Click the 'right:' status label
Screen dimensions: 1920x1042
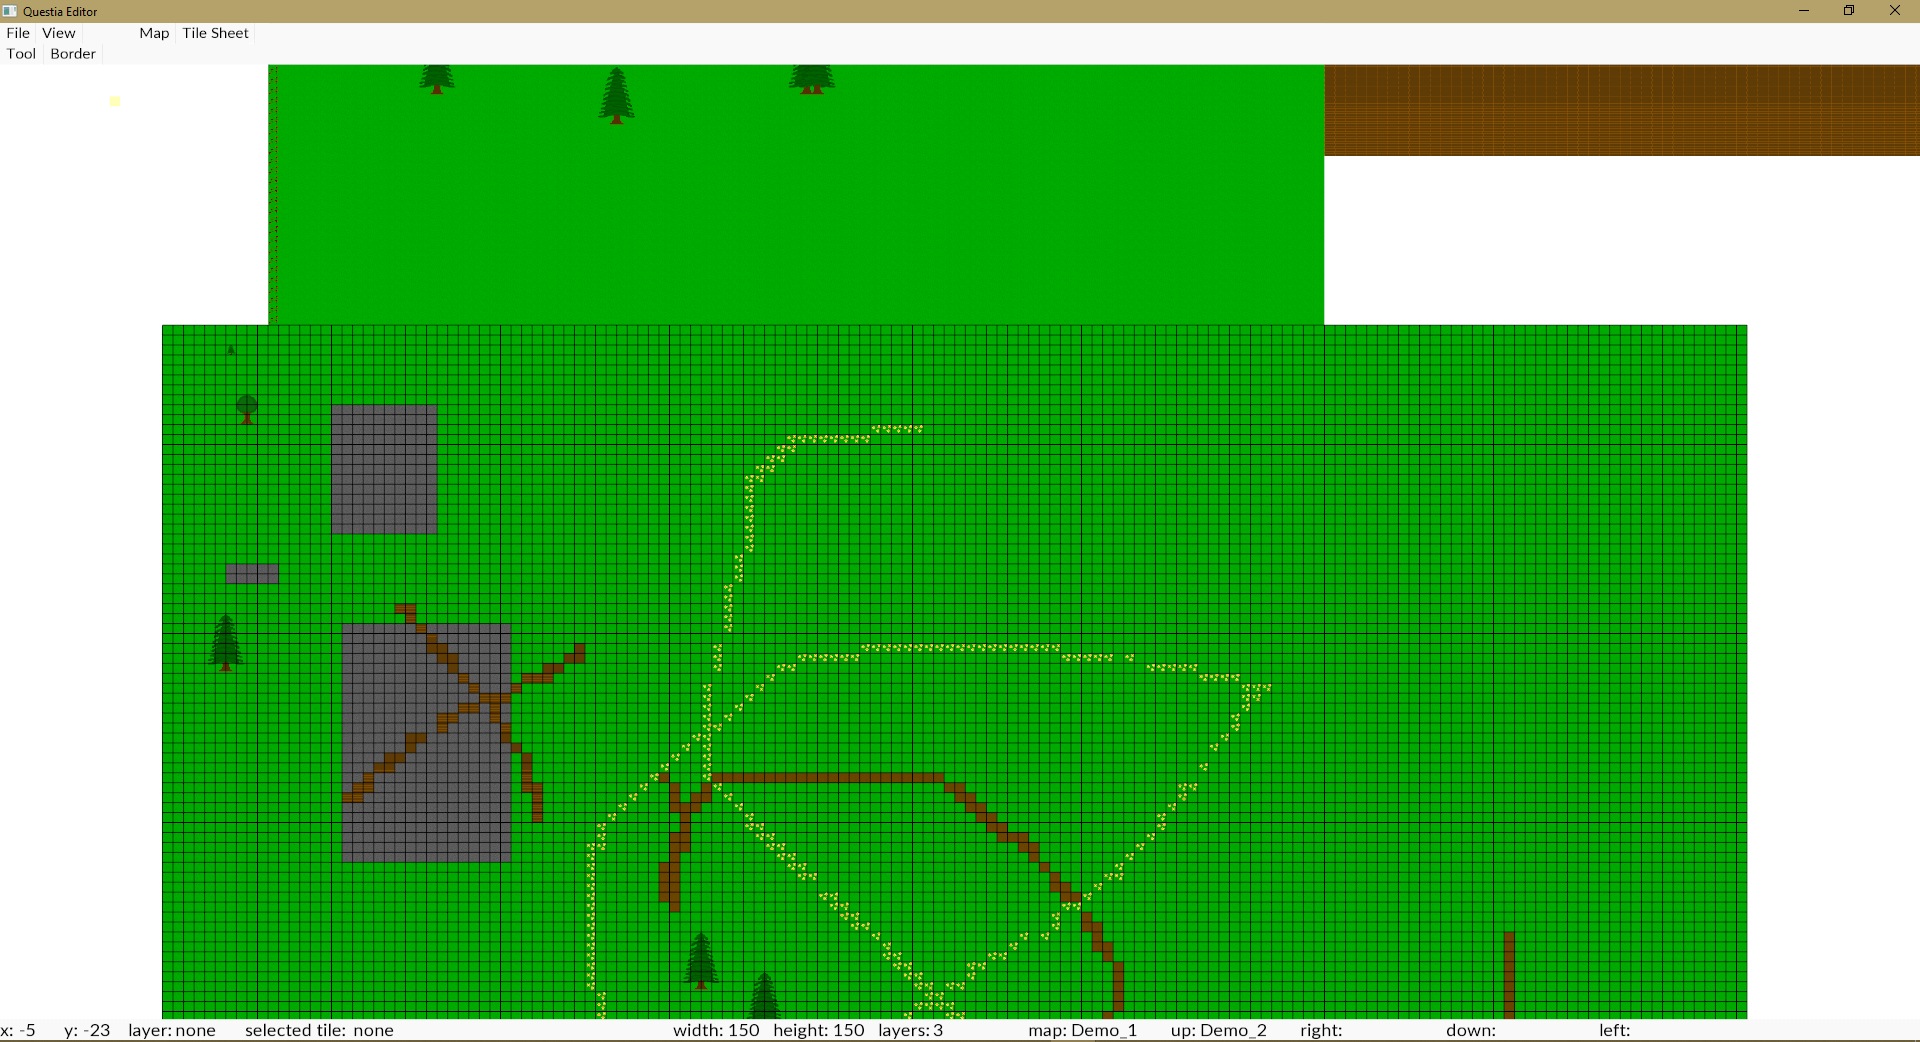1321,1030
